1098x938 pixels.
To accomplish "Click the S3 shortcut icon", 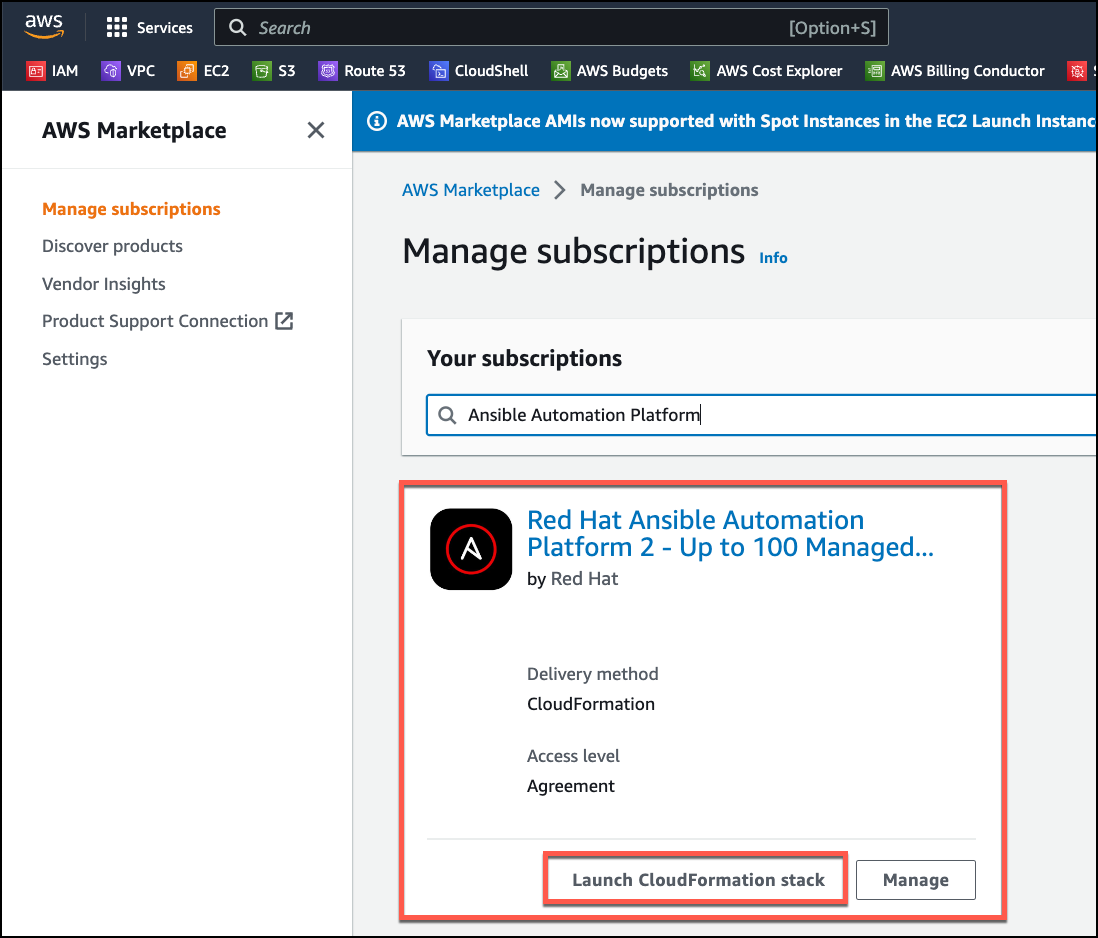I will click(262, 71).
